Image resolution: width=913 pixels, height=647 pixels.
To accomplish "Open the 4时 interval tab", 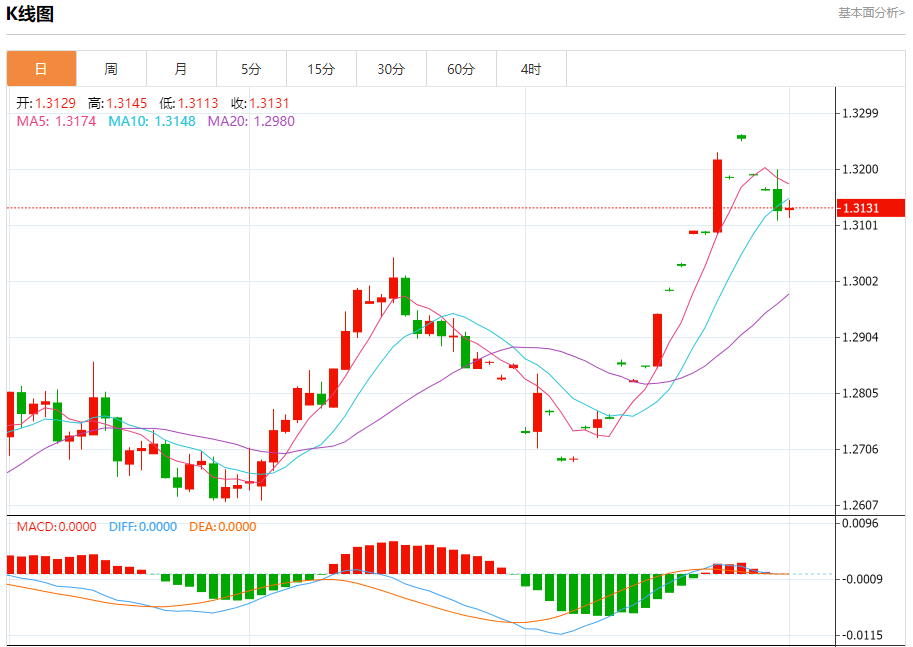I will (x=530, y=69).
